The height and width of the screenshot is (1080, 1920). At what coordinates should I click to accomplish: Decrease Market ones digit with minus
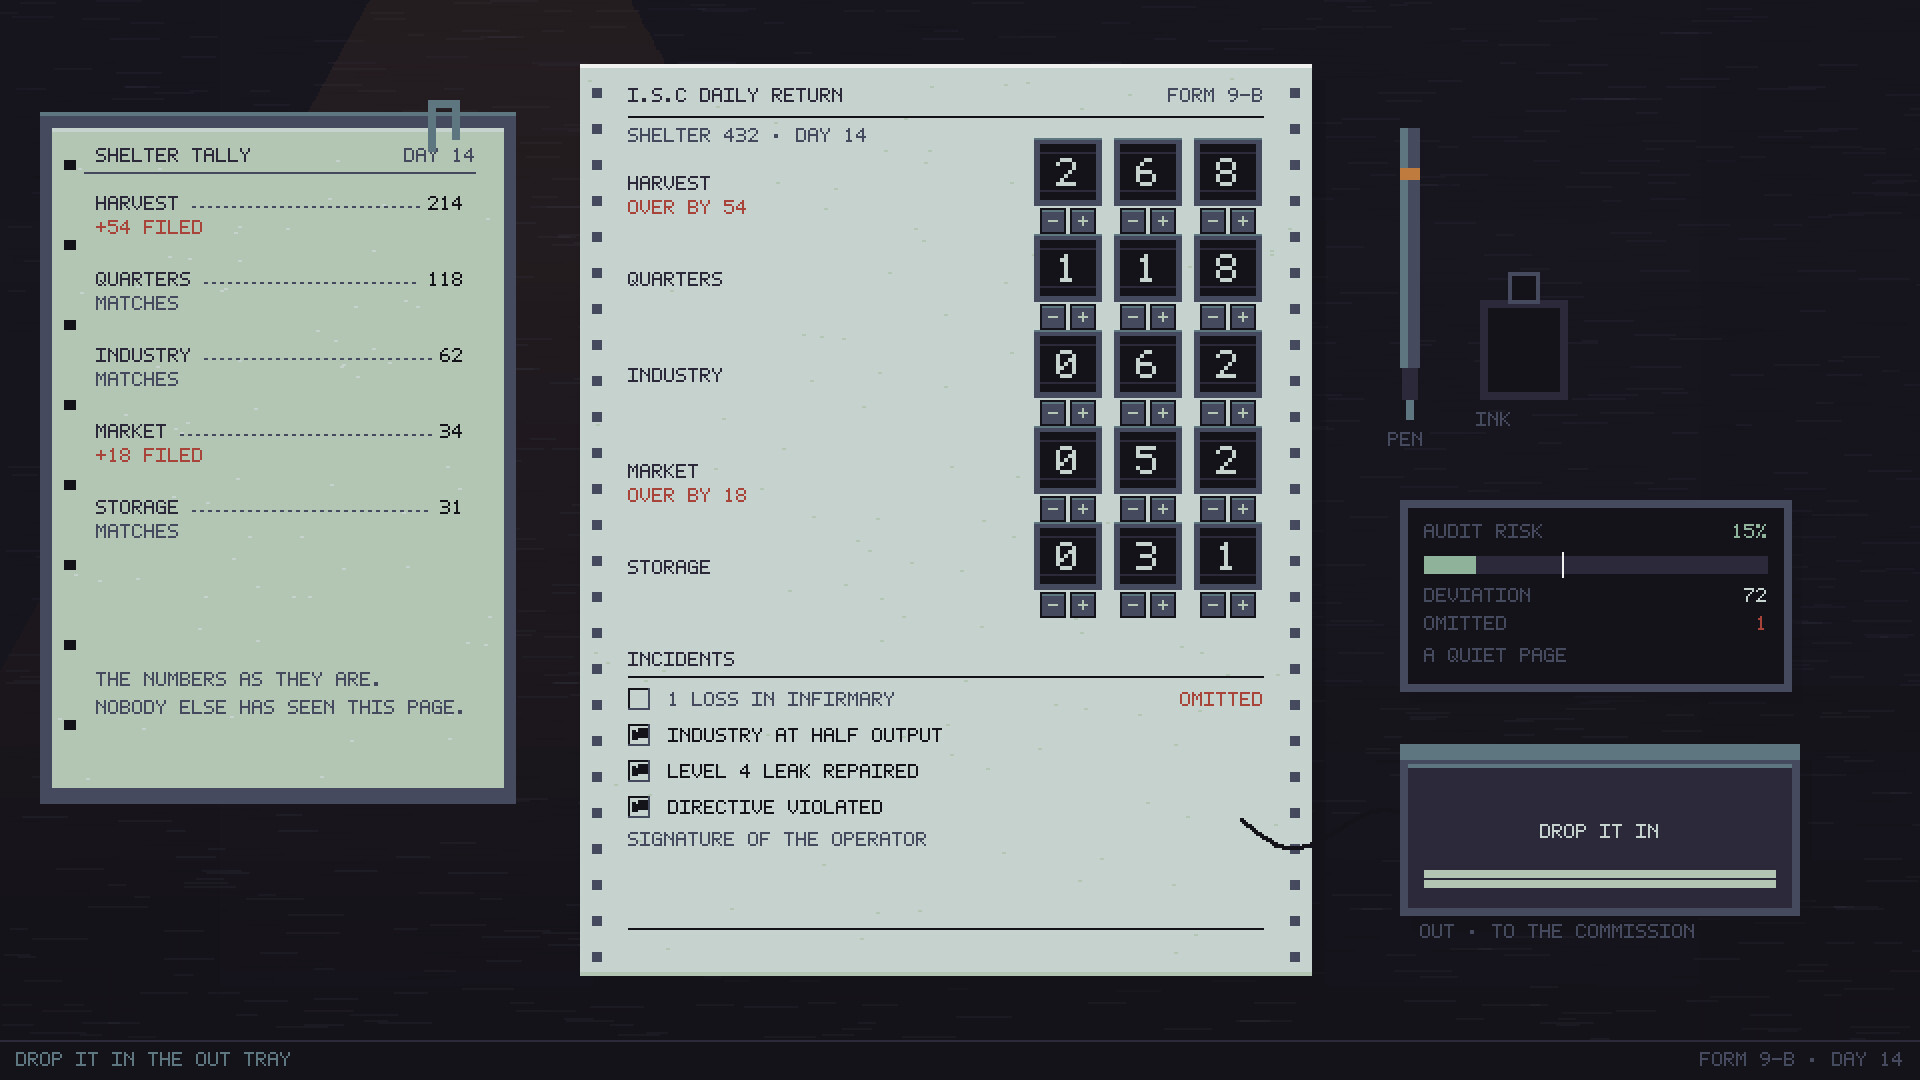pyautogui.click(x=1213, y=509)
